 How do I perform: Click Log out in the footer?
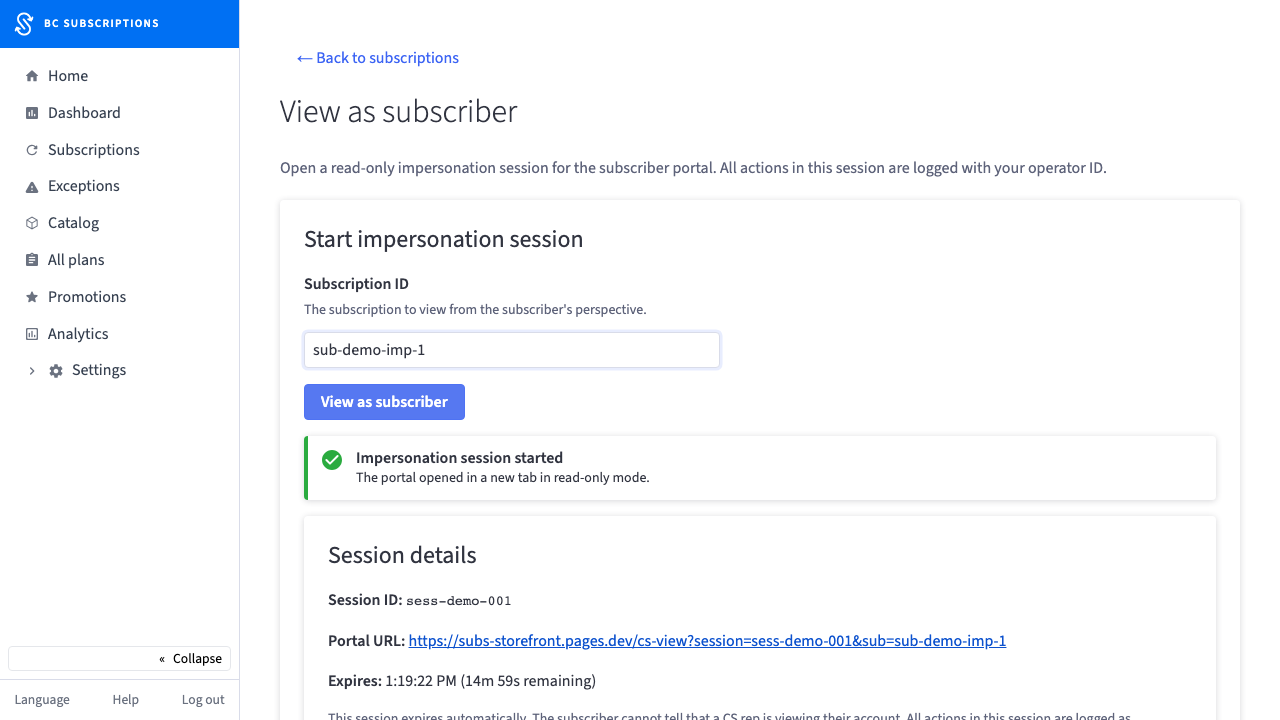[x=203, y=700]
